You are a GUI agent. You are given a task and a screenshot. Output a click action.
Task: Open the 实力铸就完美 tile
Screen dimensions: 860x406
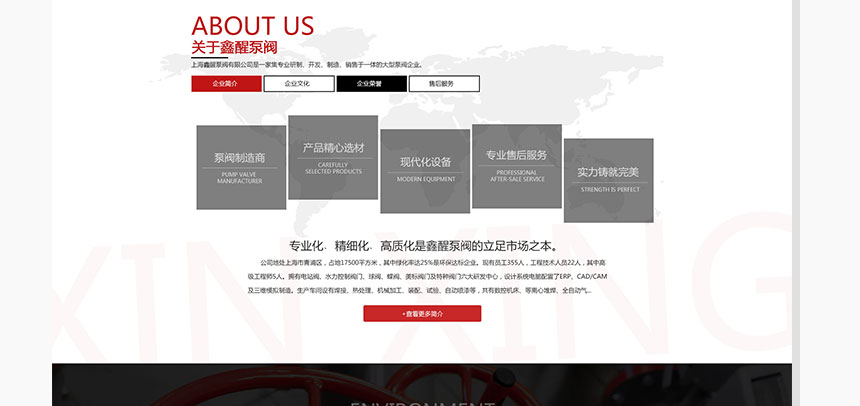[x=608, y=181]
